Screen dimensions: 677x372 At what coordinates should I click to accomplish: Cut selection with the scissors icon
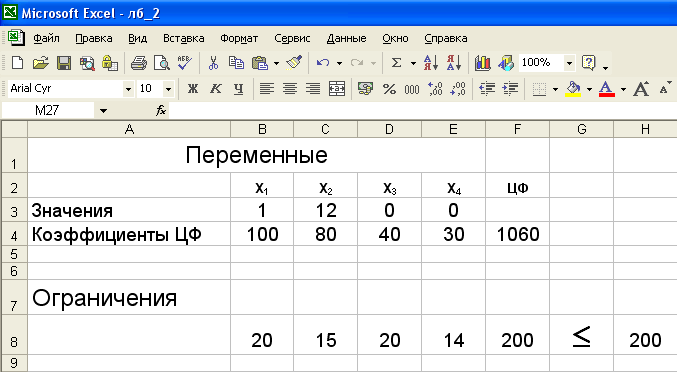pos(213,63)
